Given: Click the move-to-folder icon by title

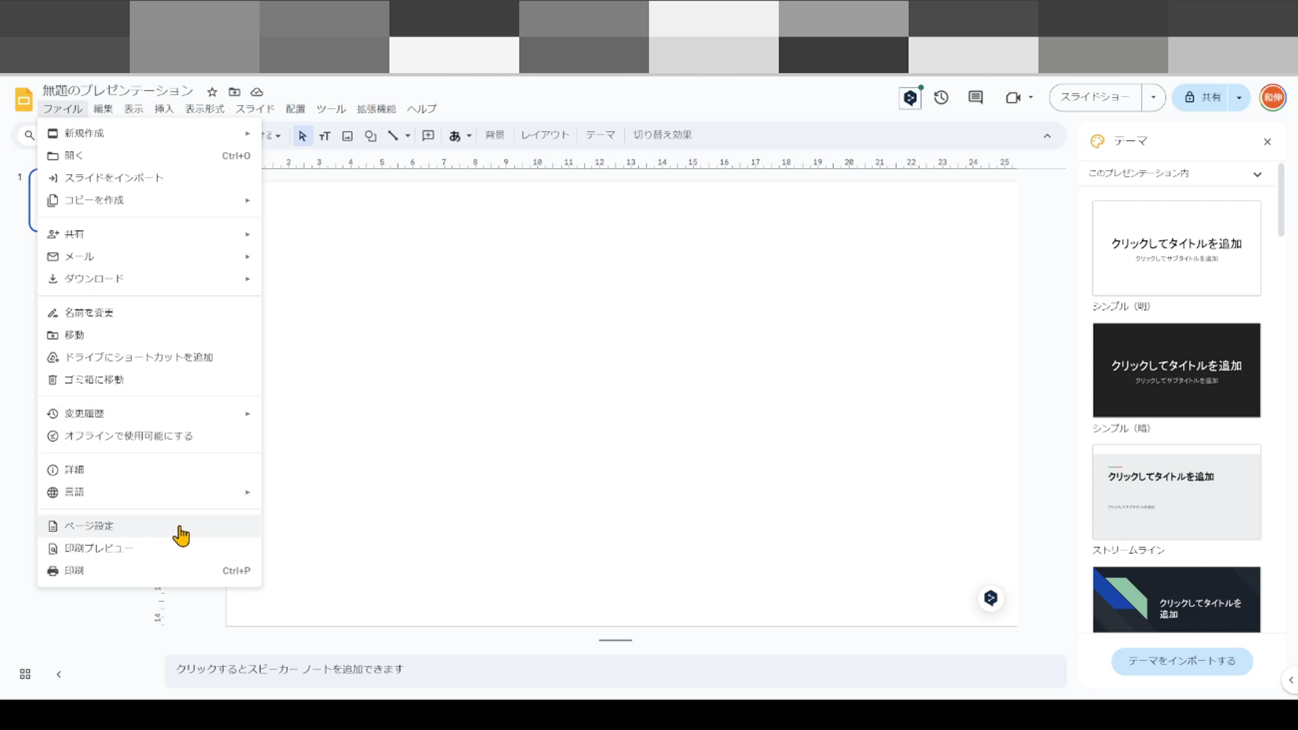Looking at the screenshot, I should tap(234, 92).
